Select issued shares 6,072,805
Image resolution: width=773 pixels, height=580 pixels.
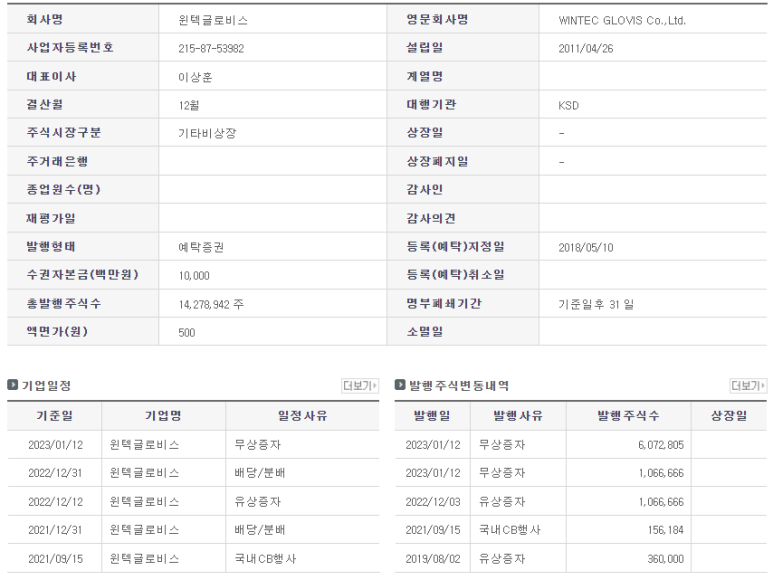point(661,445)
